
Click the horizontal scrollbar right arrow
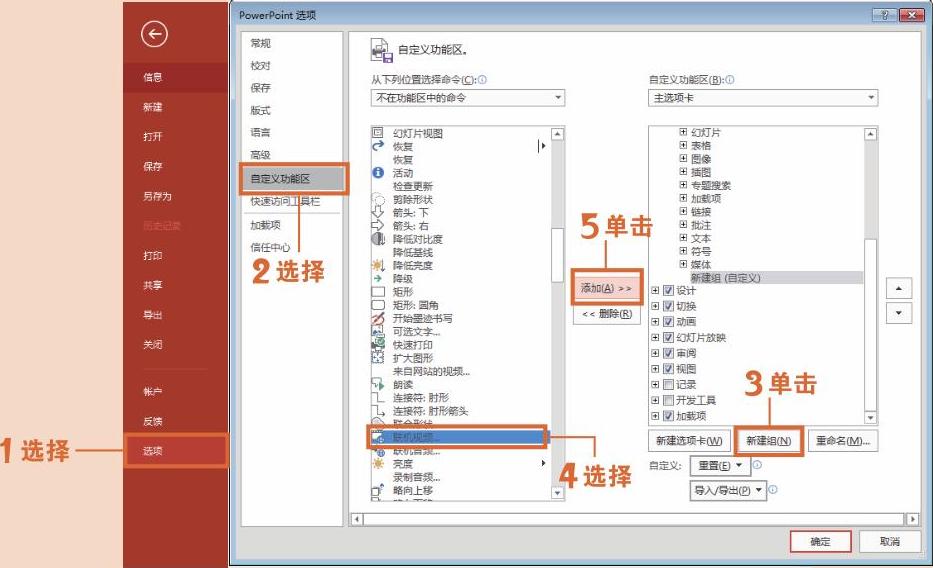point(912,519)
